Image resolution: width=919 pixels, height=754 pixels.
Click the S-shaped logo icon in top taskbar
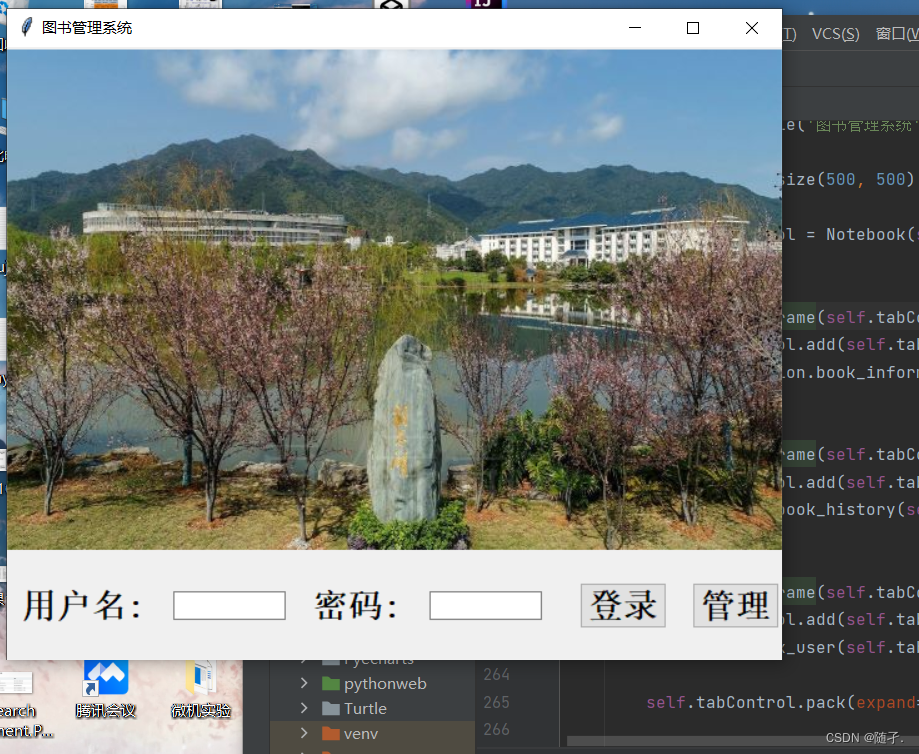(x=393, y=6)
